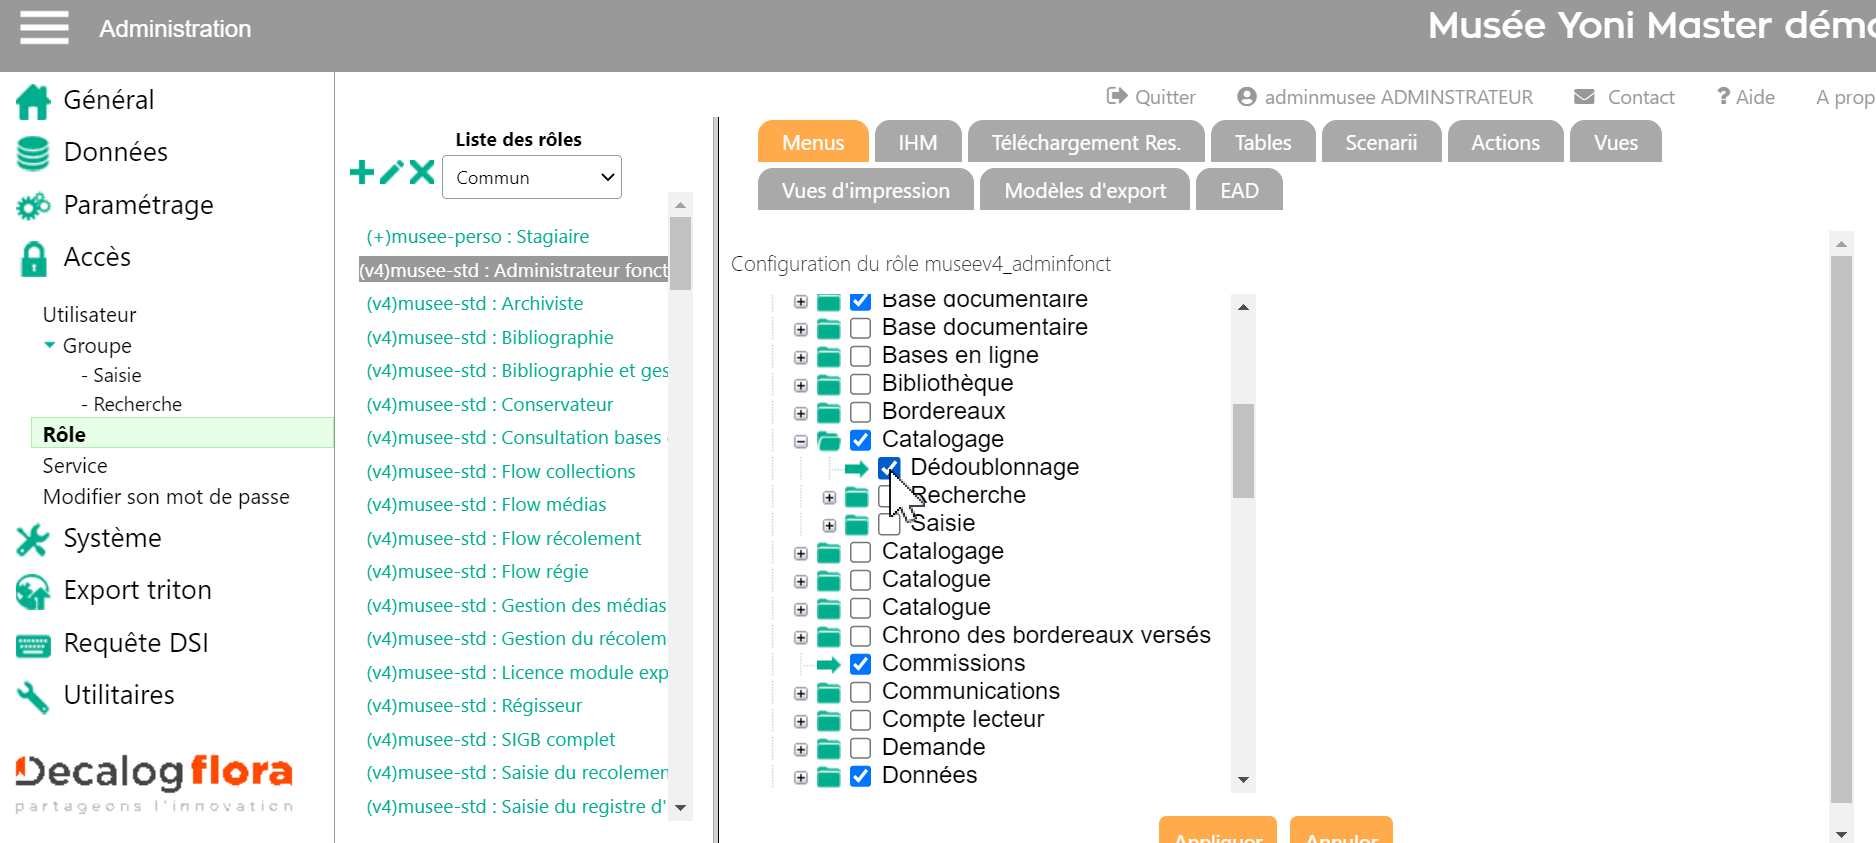Collapse the checked Catalogage tree node
Viewport: 1876px width, 843px height.
pyautogui.click(x=801, y=441)
